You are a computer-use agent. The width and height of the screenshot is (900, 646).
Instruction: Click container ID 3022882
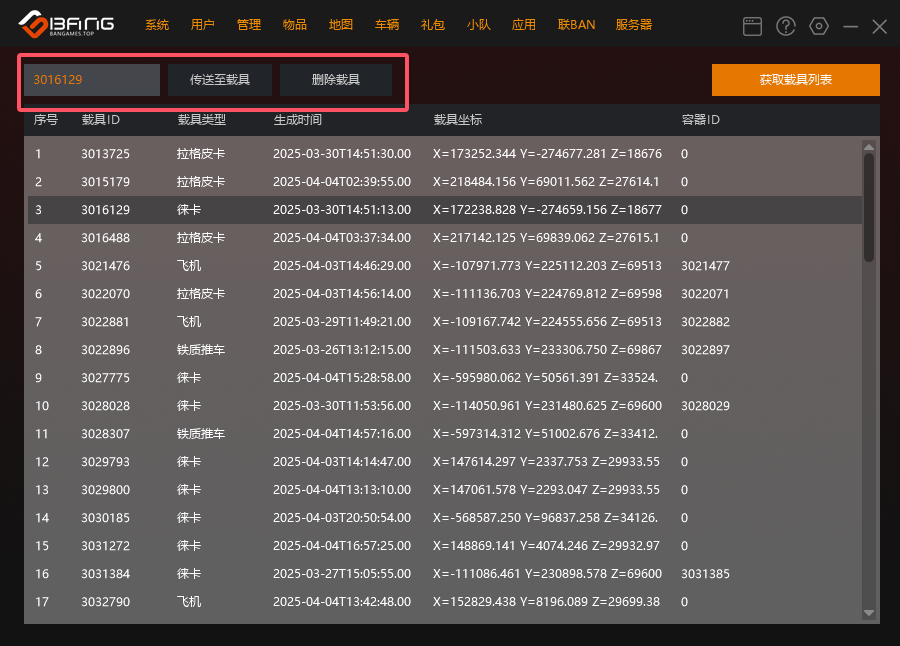tap(705, 322)
